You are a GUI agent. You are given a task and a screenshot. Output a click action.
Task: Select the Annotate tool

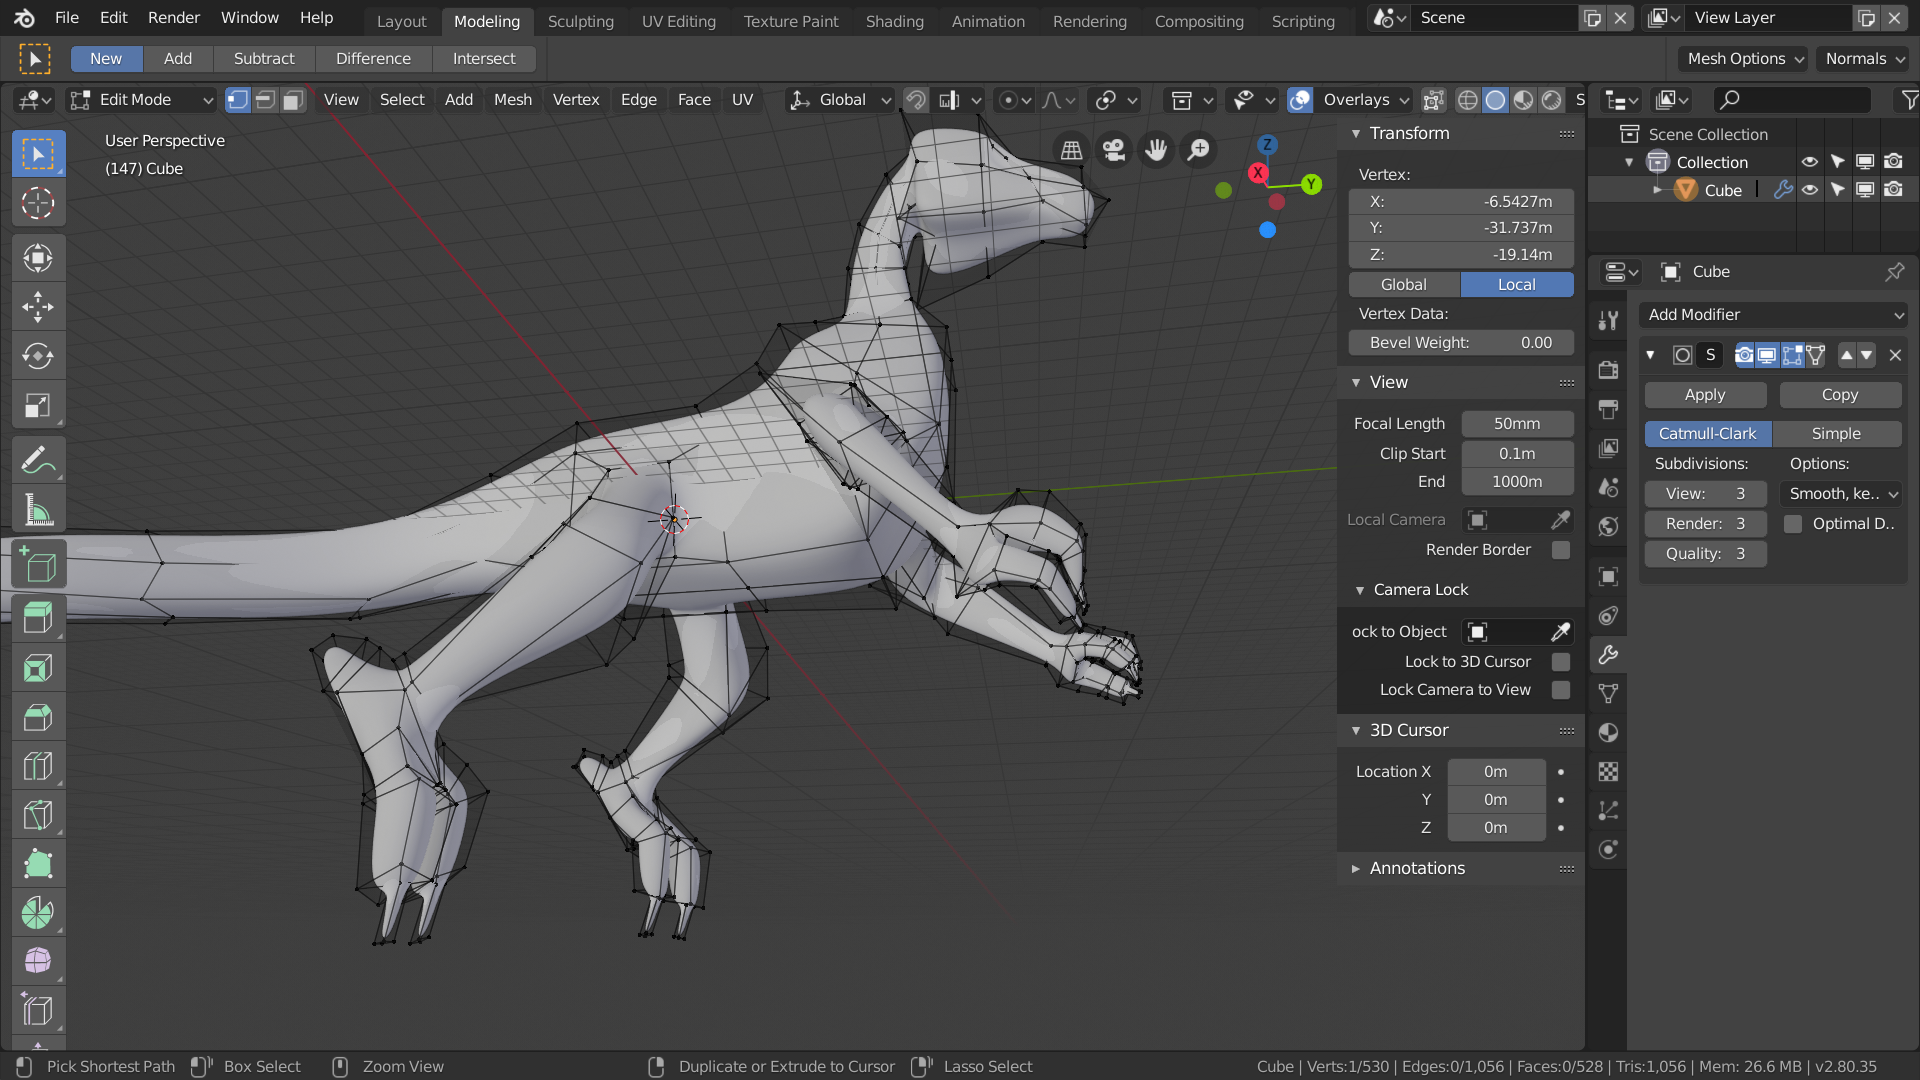tap(38, 461)
